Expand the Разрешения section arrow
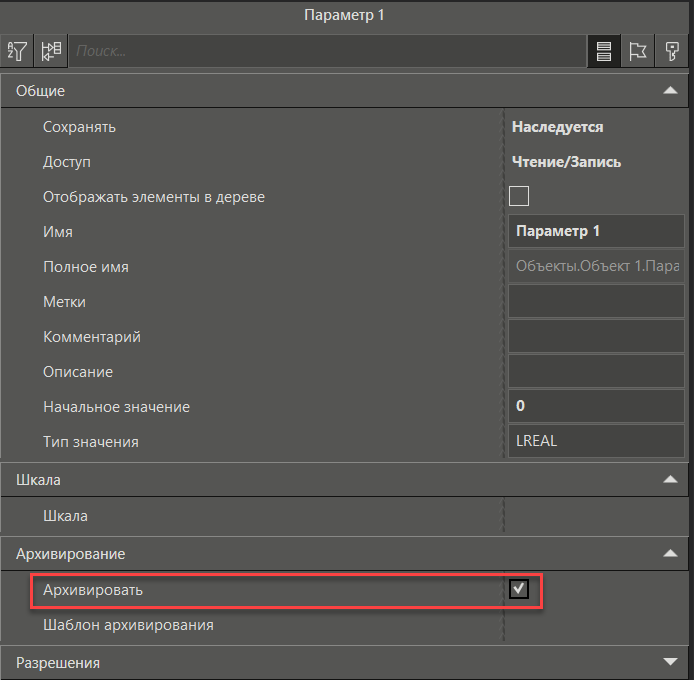The height and width of the screenshot is (680, 694). pyautogui.click(x=670, y=662)
